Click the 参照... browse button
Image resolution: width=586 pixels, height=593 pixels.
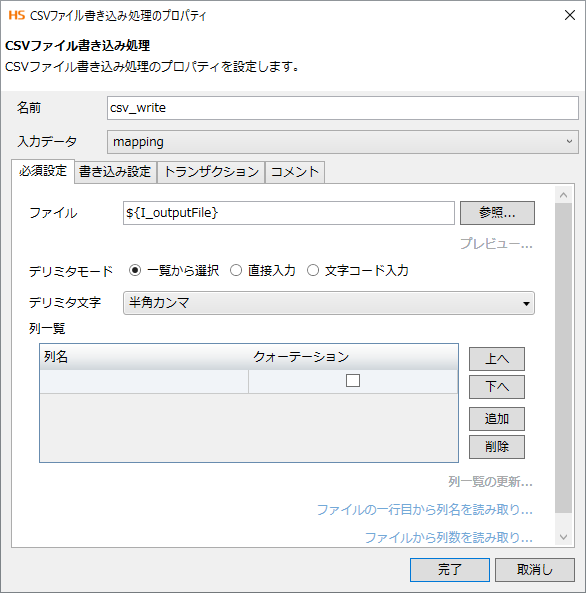point(497,213)
